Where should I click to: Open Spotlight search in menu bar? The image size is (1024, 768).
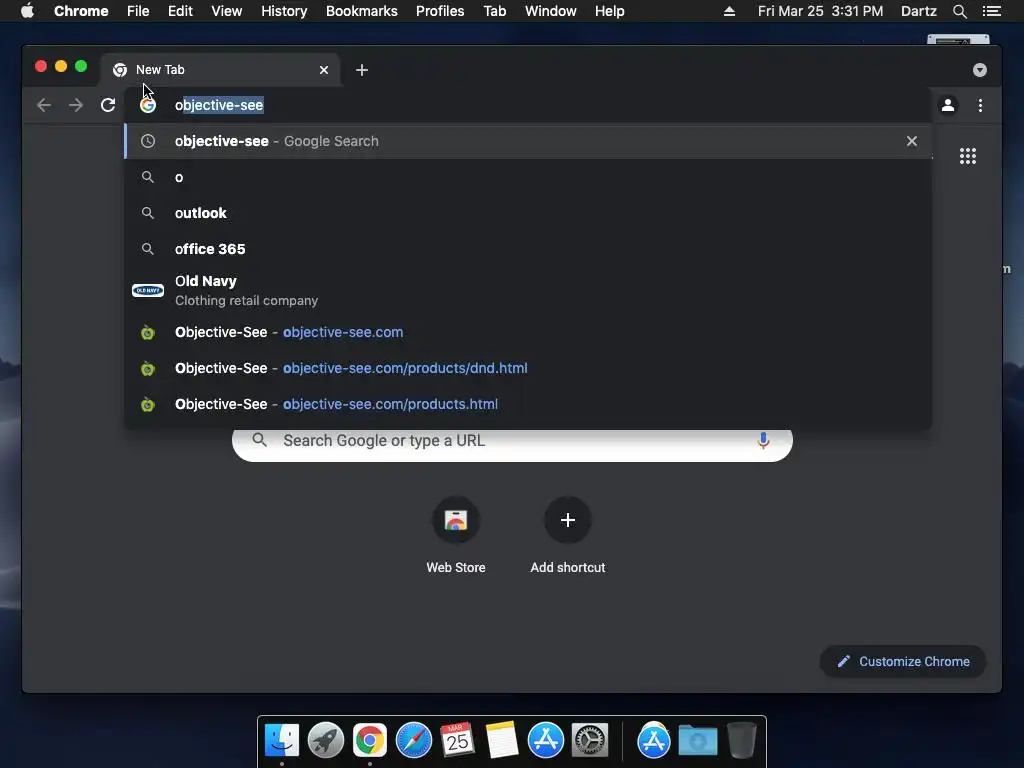[x=959, y=11]
